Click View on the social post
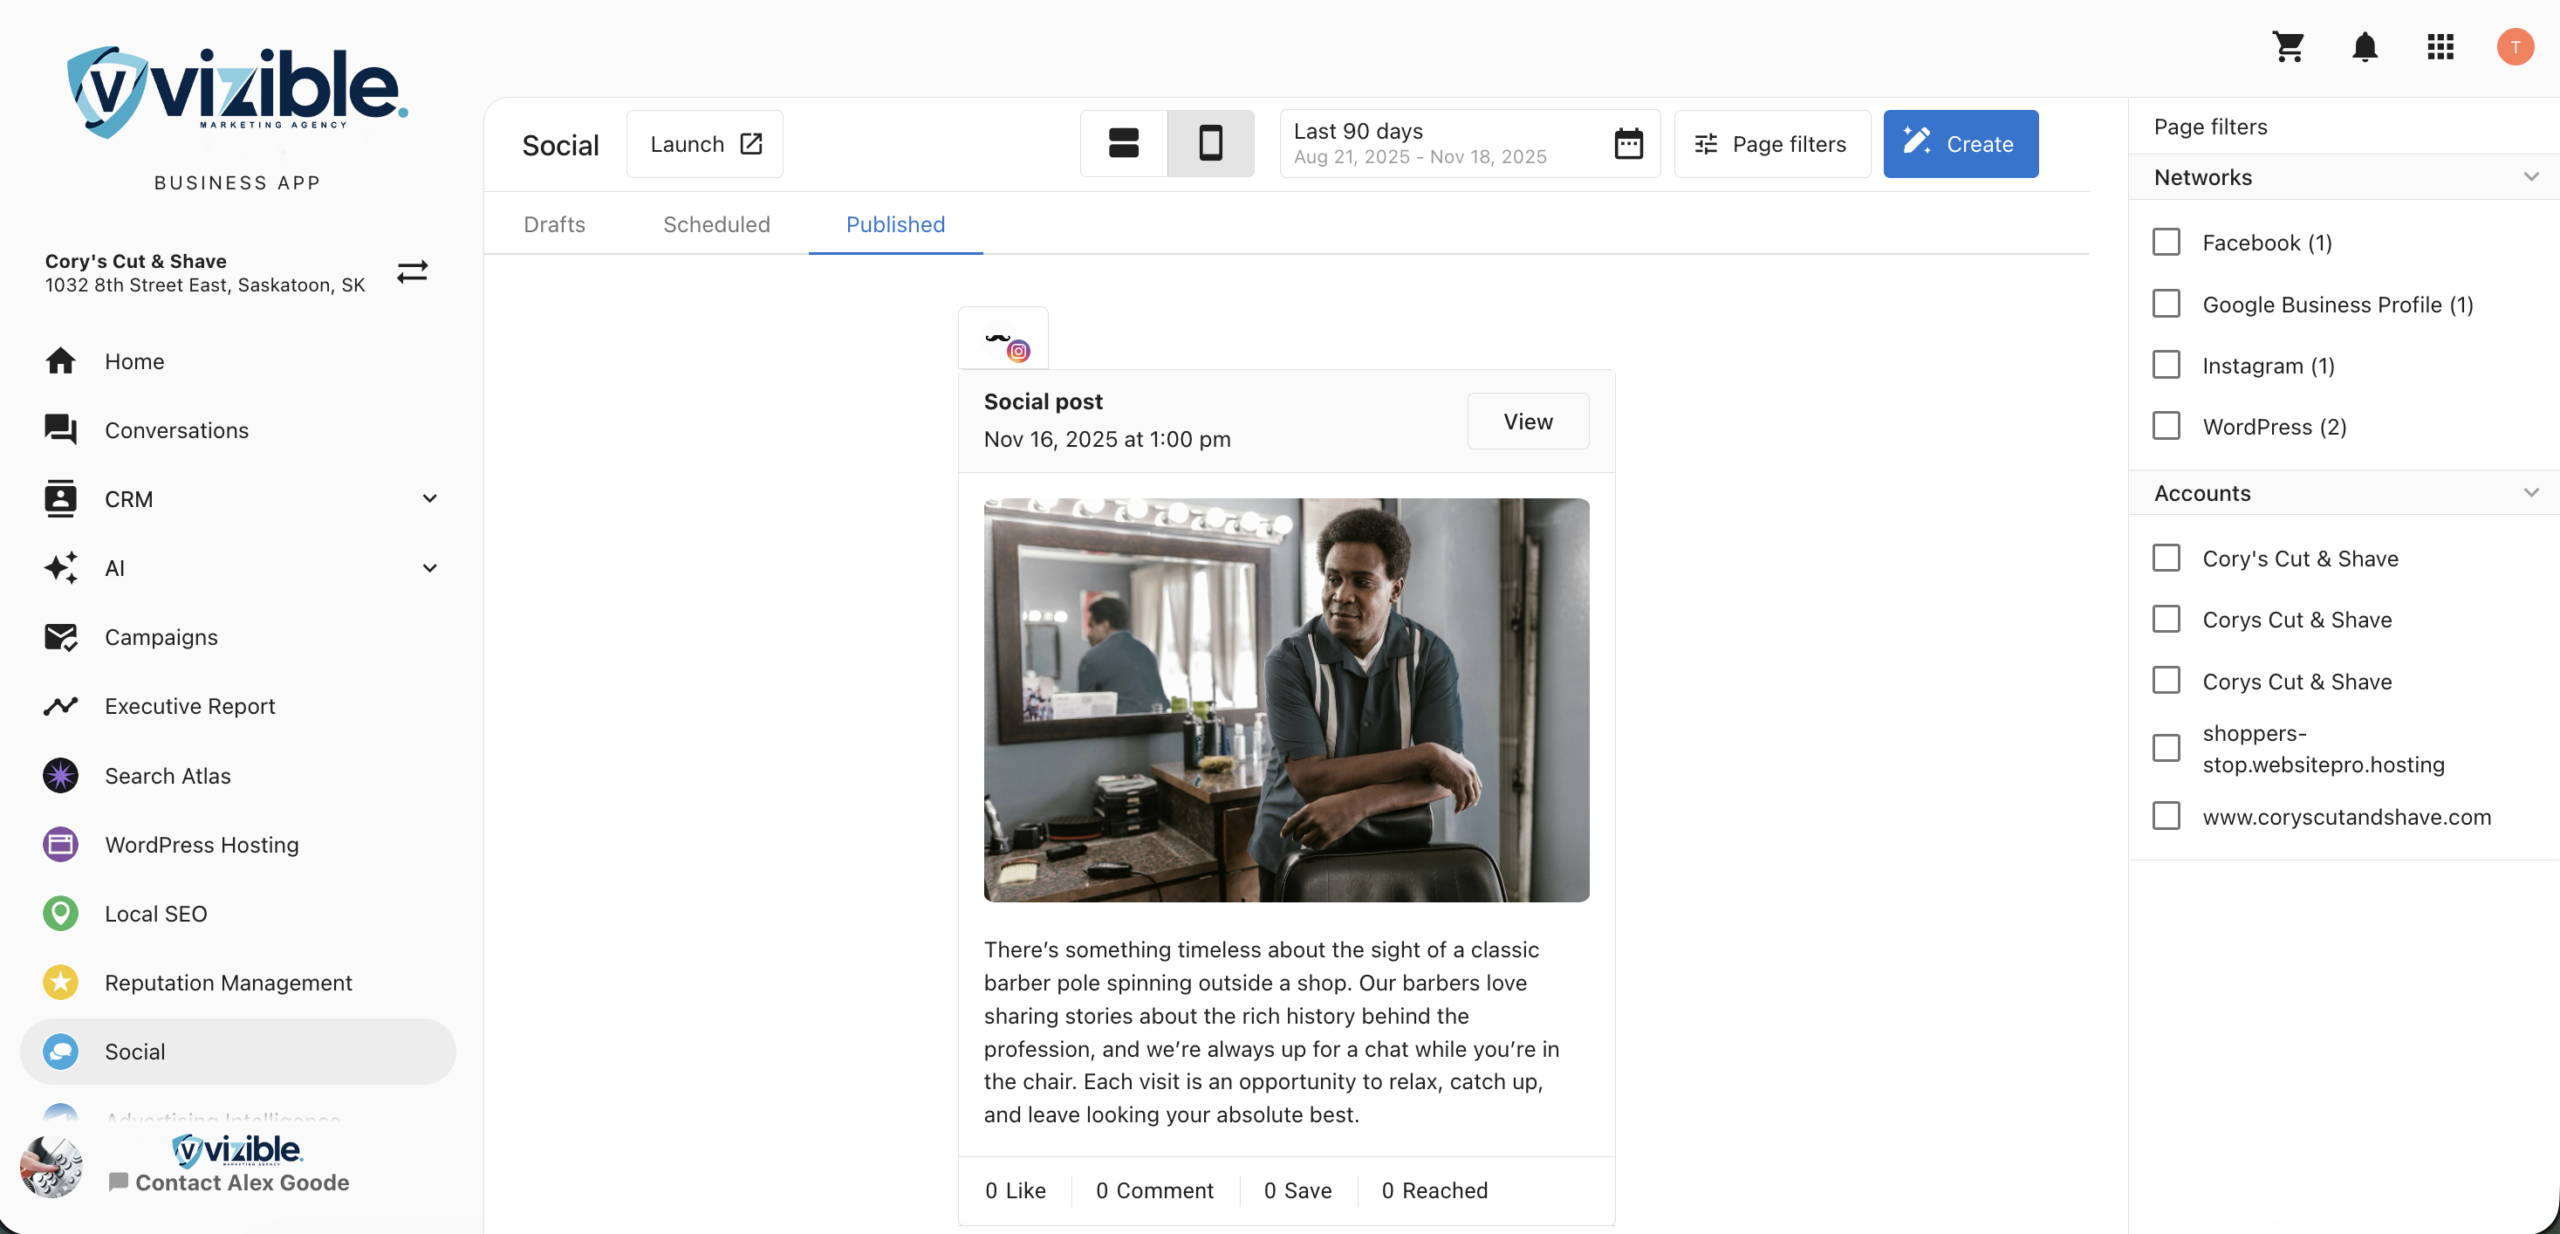Image resolution: width=2560 pixels, height=1234 pixels. pos(1527,421)
